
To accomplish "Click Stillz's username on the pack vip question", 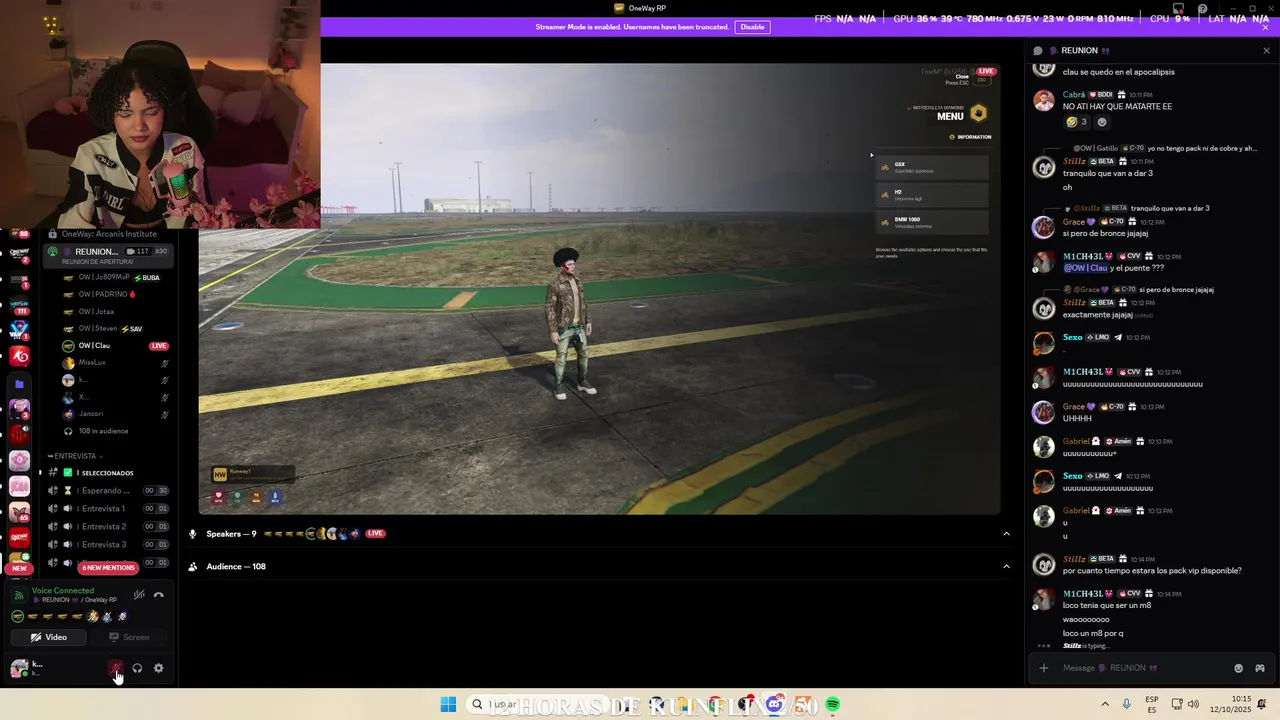I will [x=1074, y=559].
